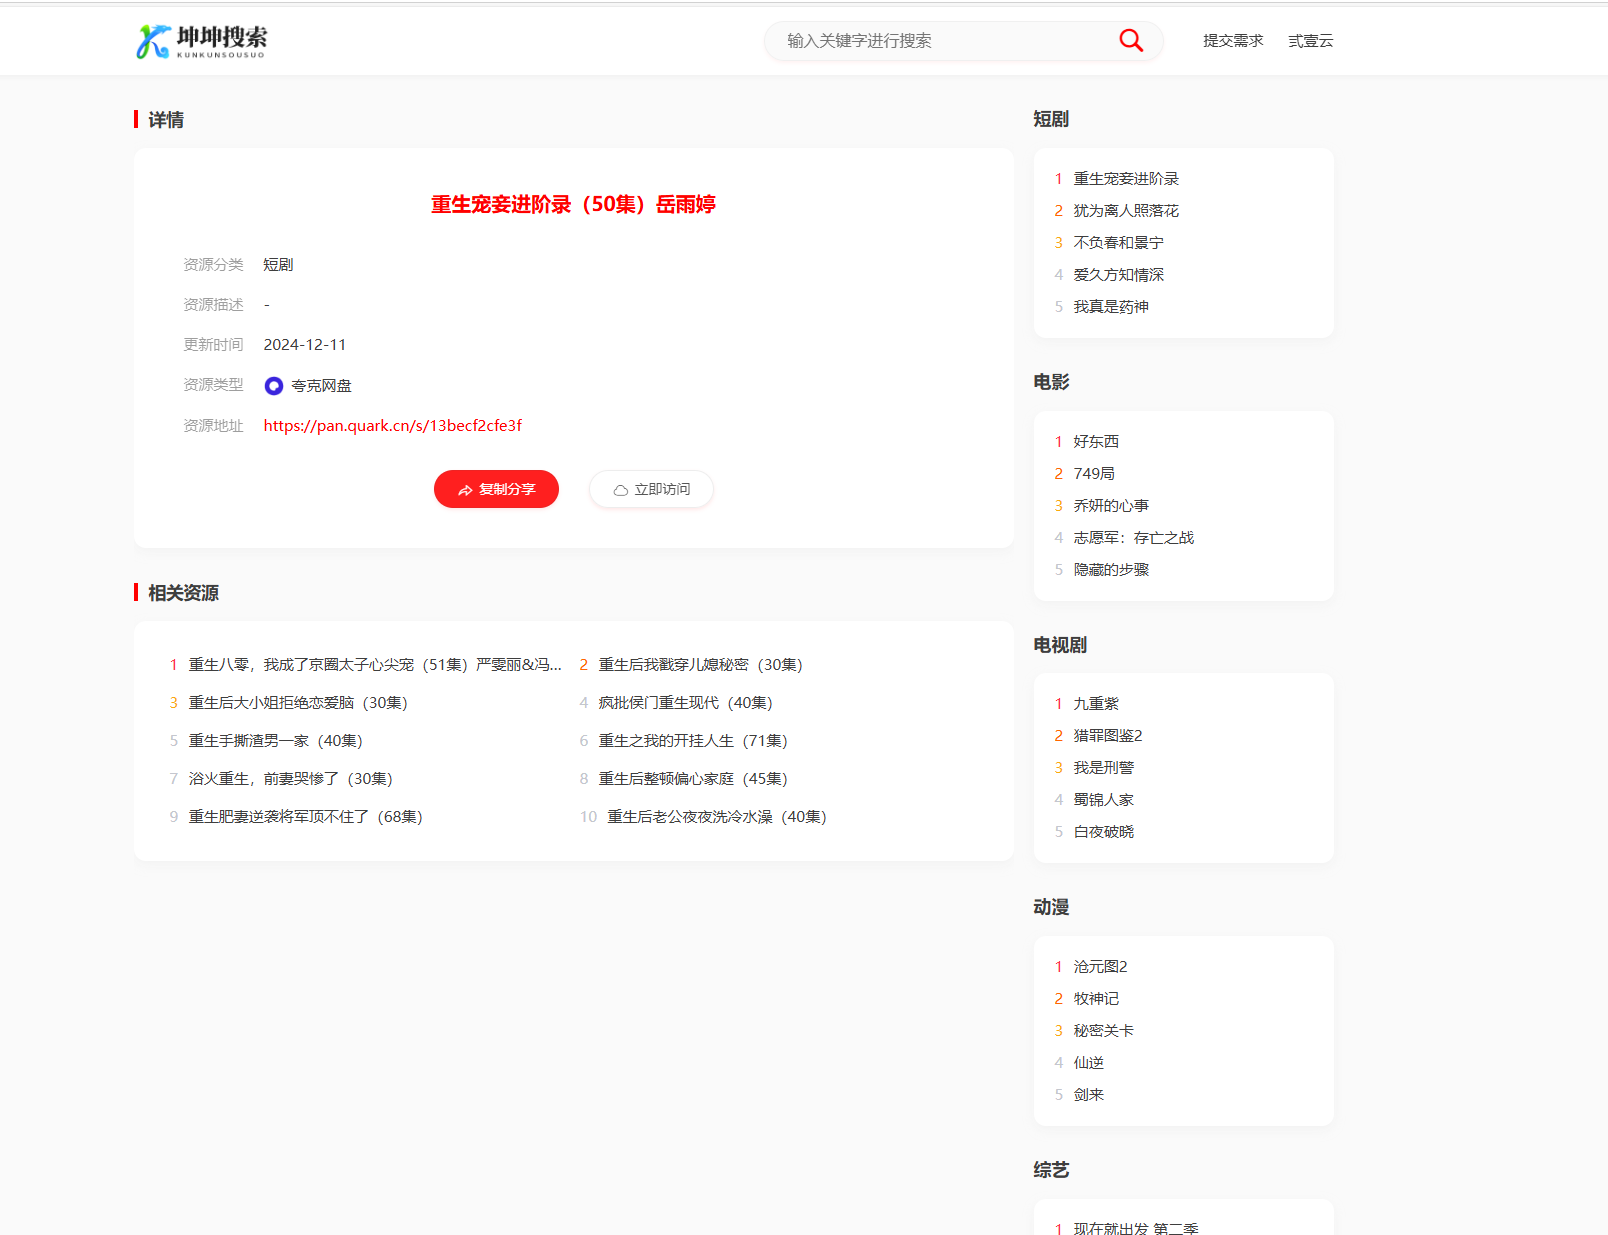1608x1235 pixels.
Task: Open related resource 疯批侯门重生现代
Action: coord(685,703)
